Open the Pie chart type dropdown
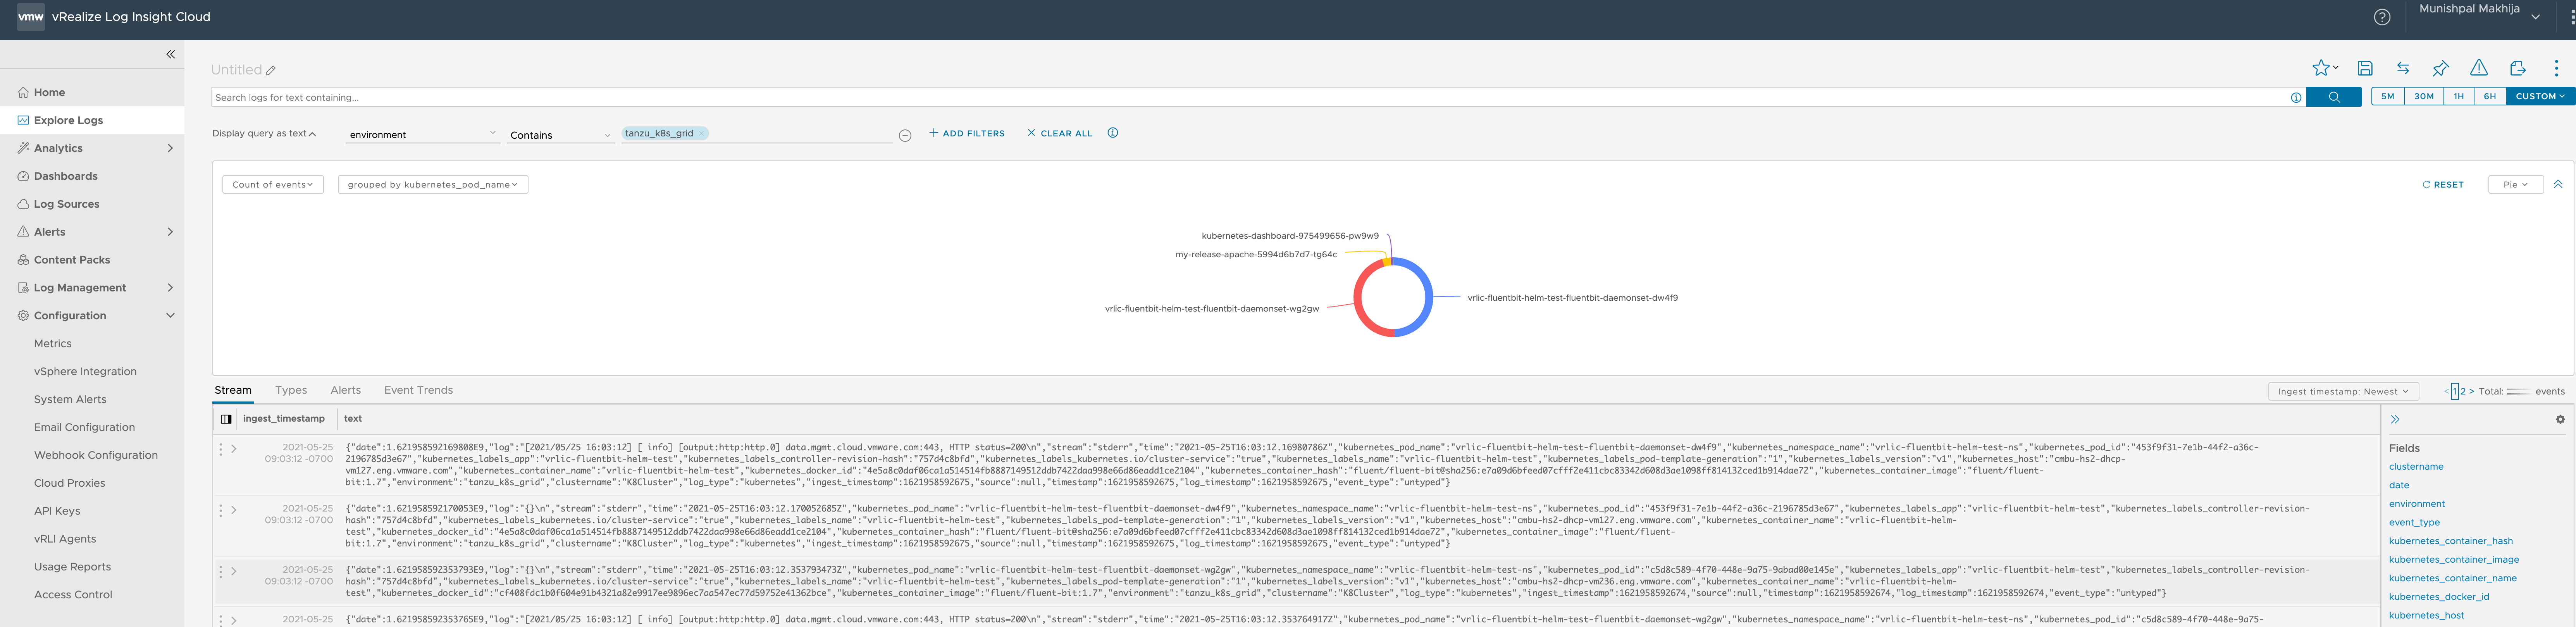Screen dimensions: 2576x627 pyautogui.click(x=2515, y=184)
